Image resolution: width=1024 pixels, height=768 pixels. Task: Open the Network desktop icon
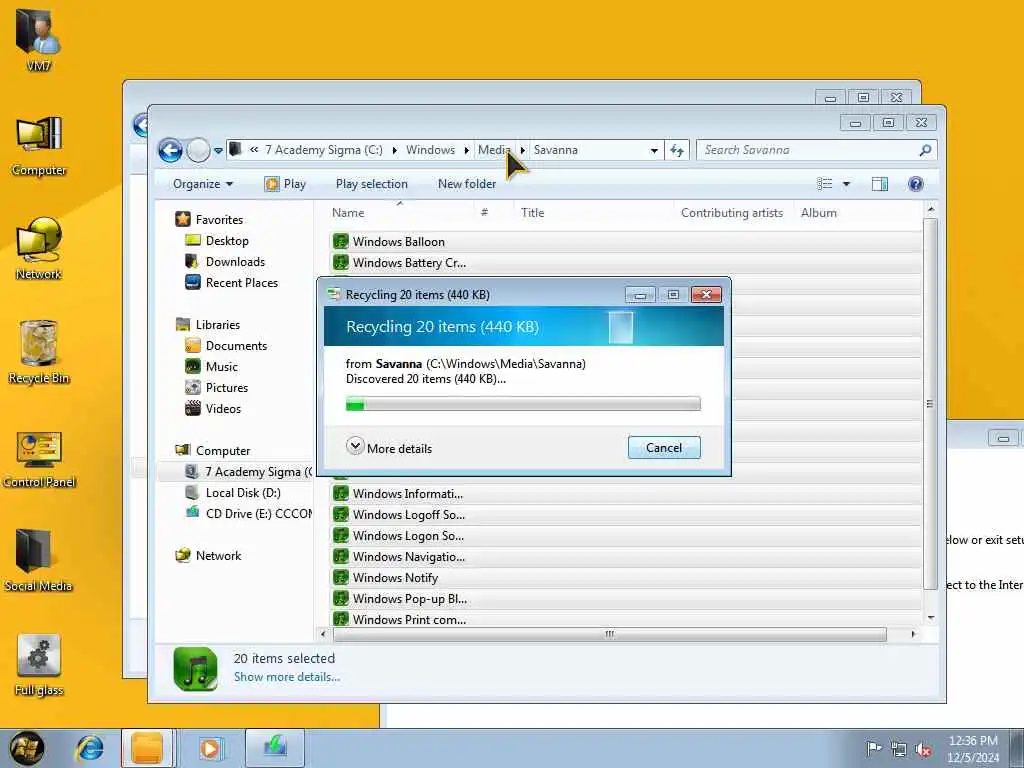point(39,248)
